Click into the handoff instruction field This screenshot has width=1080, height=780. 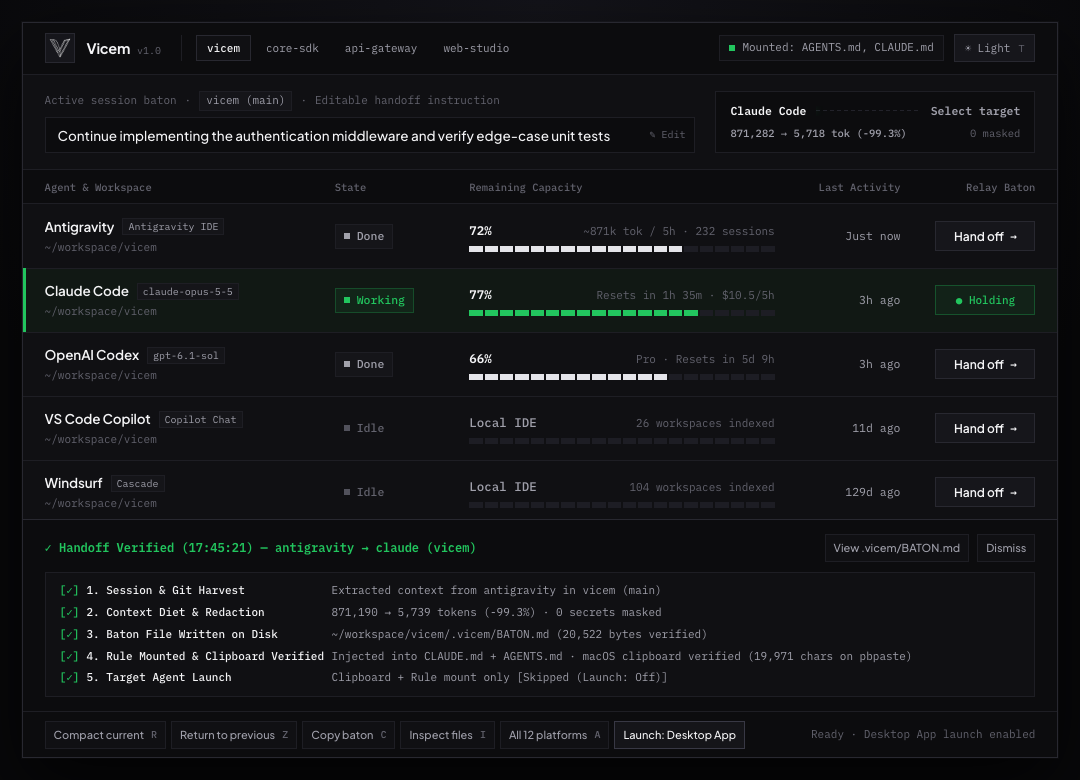tap(369, 135)
